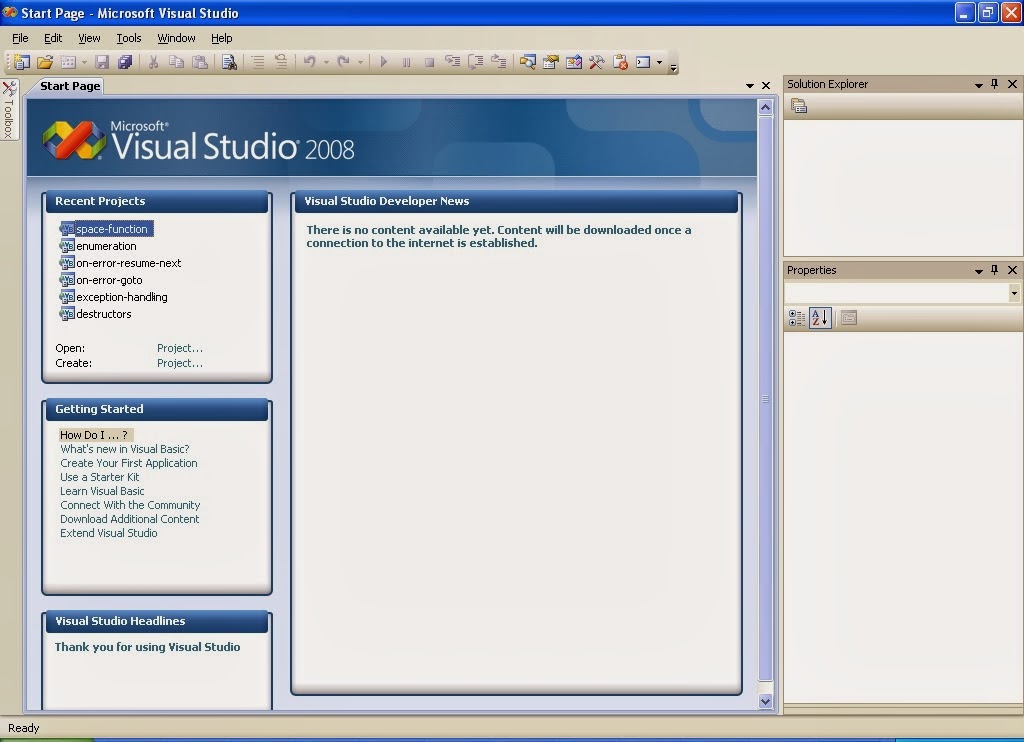Open Object Browser via toolbar icon
Image resolution: width=1024 pixels, height=742 pixels.
click(x=573, y=62)
